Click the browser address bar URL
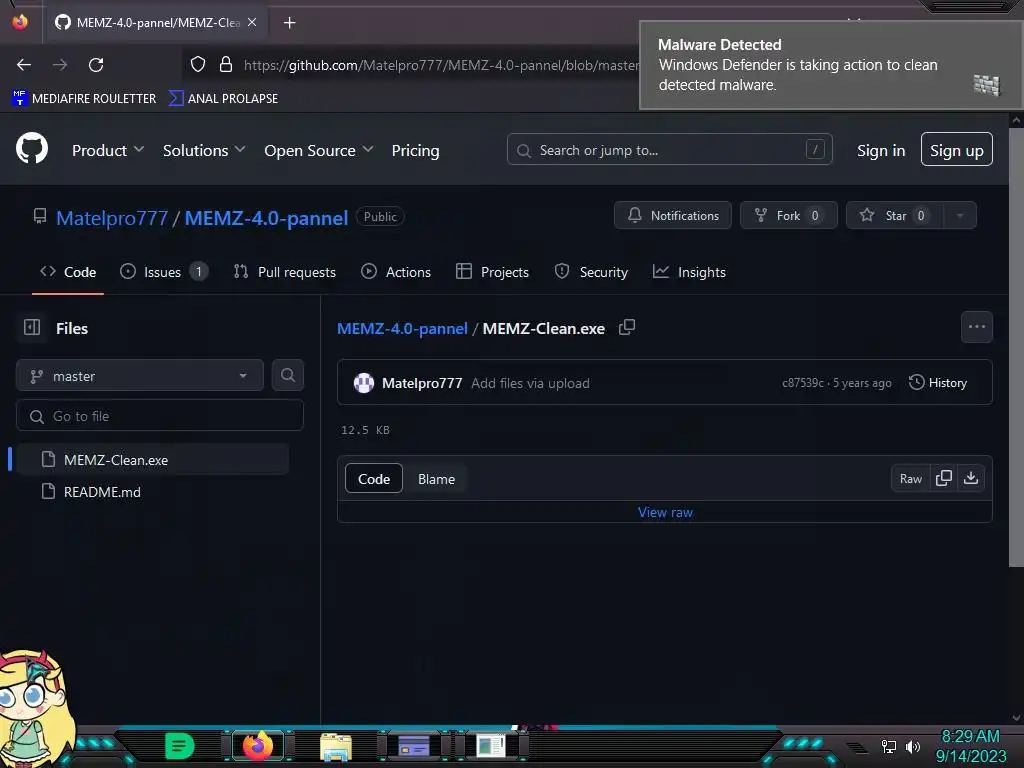 [441, 65]
